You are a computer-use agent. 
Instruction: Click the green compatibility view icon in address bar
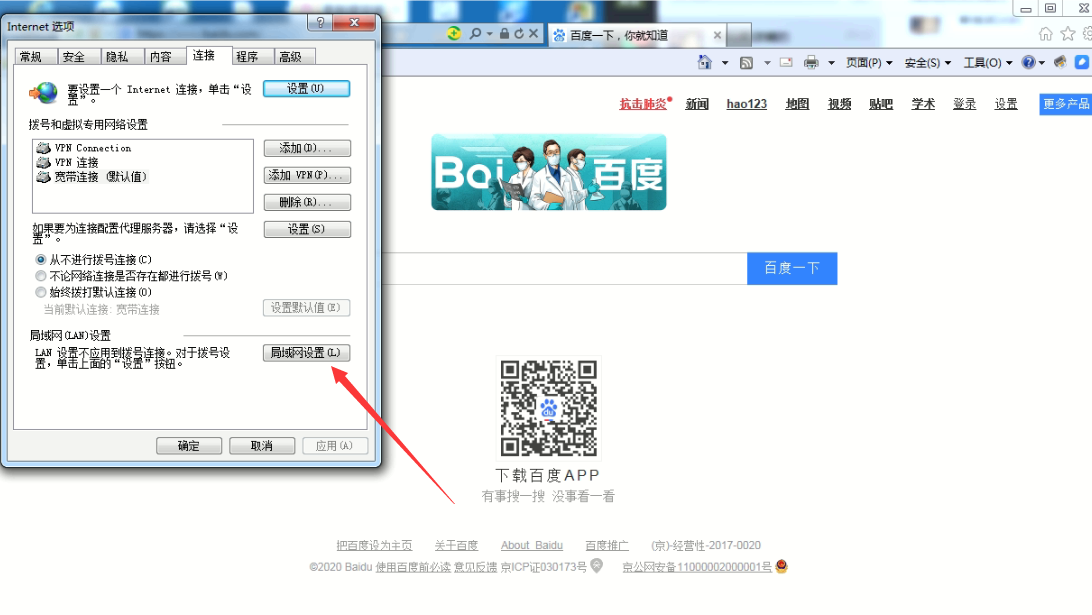pyautogui.click(x=453, y=33)
